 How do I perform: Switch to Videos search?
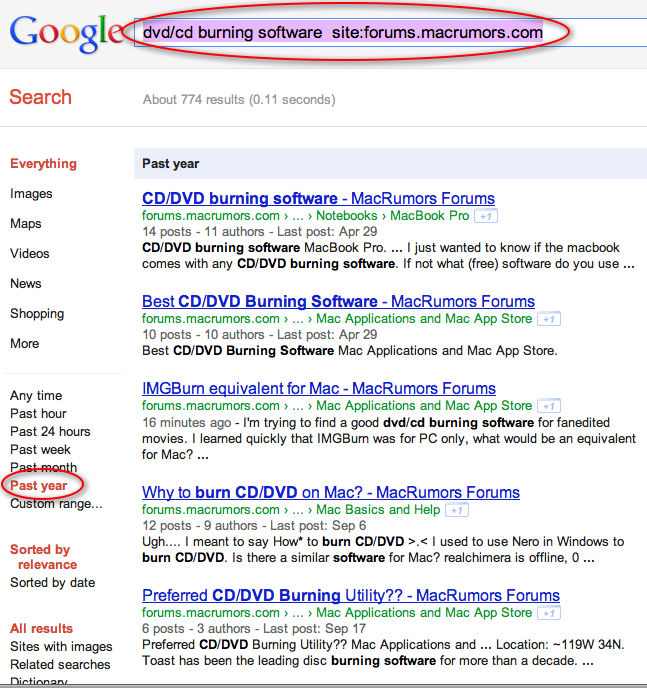(30, 254)
